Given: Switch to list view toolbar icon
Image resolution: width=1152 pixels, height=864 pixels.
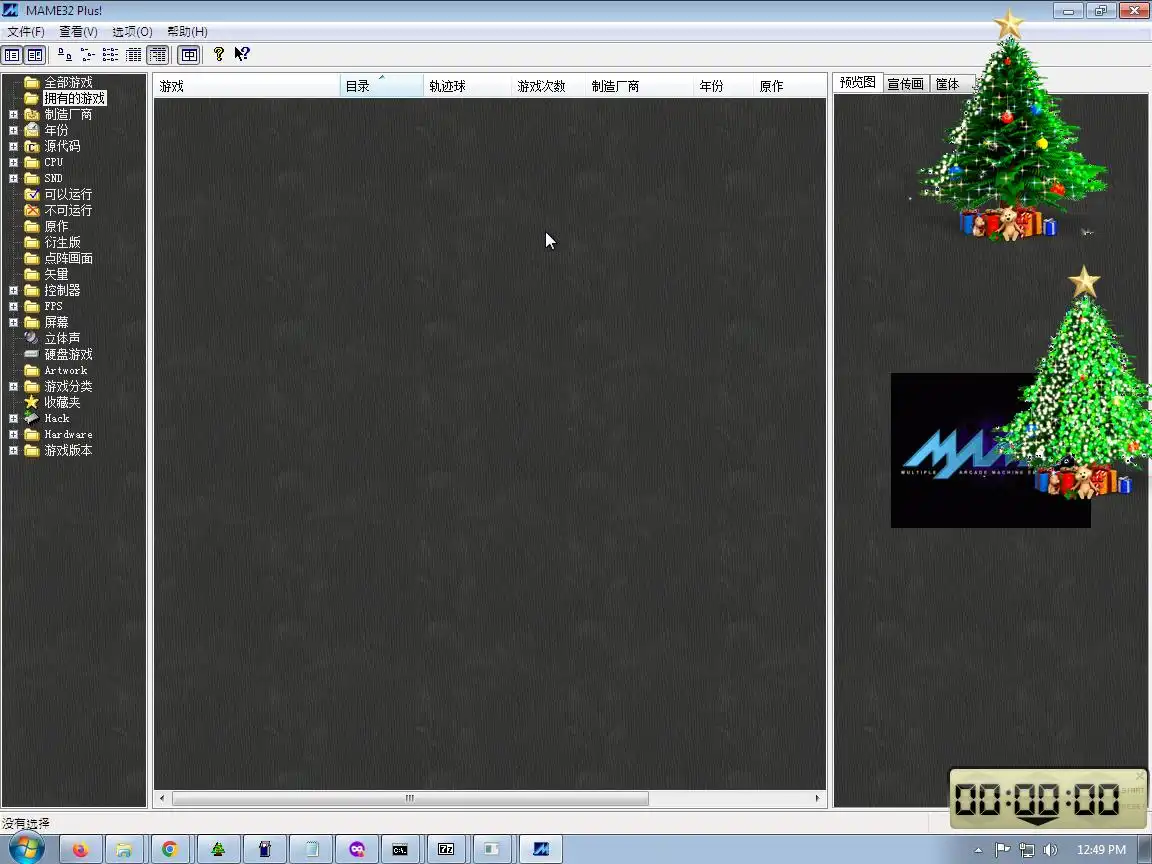Looking at the screenshot, I should [x=110, y=55].
